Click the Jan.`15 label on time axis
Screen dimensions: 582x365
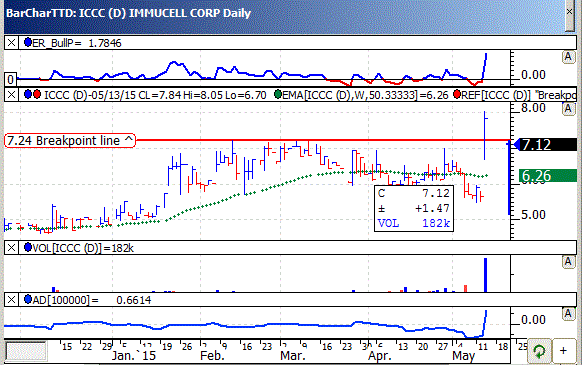(x=134, y=356)
